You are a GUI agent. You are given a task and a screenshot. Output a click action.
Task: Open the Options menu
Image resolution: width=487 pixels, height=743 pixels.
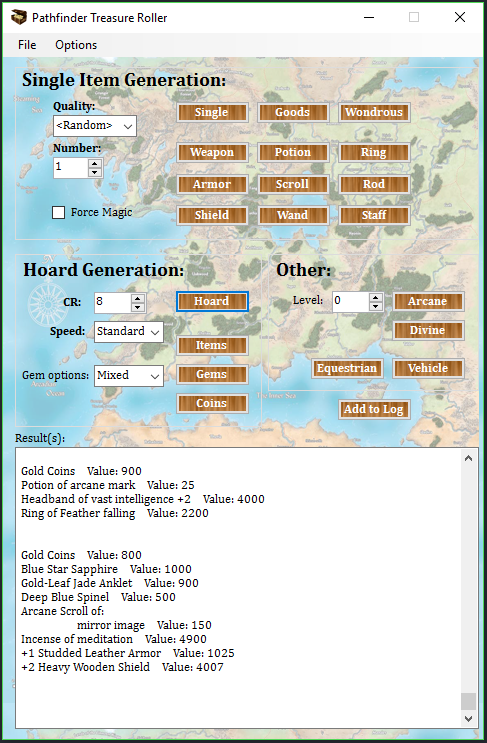pyautogui.click(x=76, y=45)
